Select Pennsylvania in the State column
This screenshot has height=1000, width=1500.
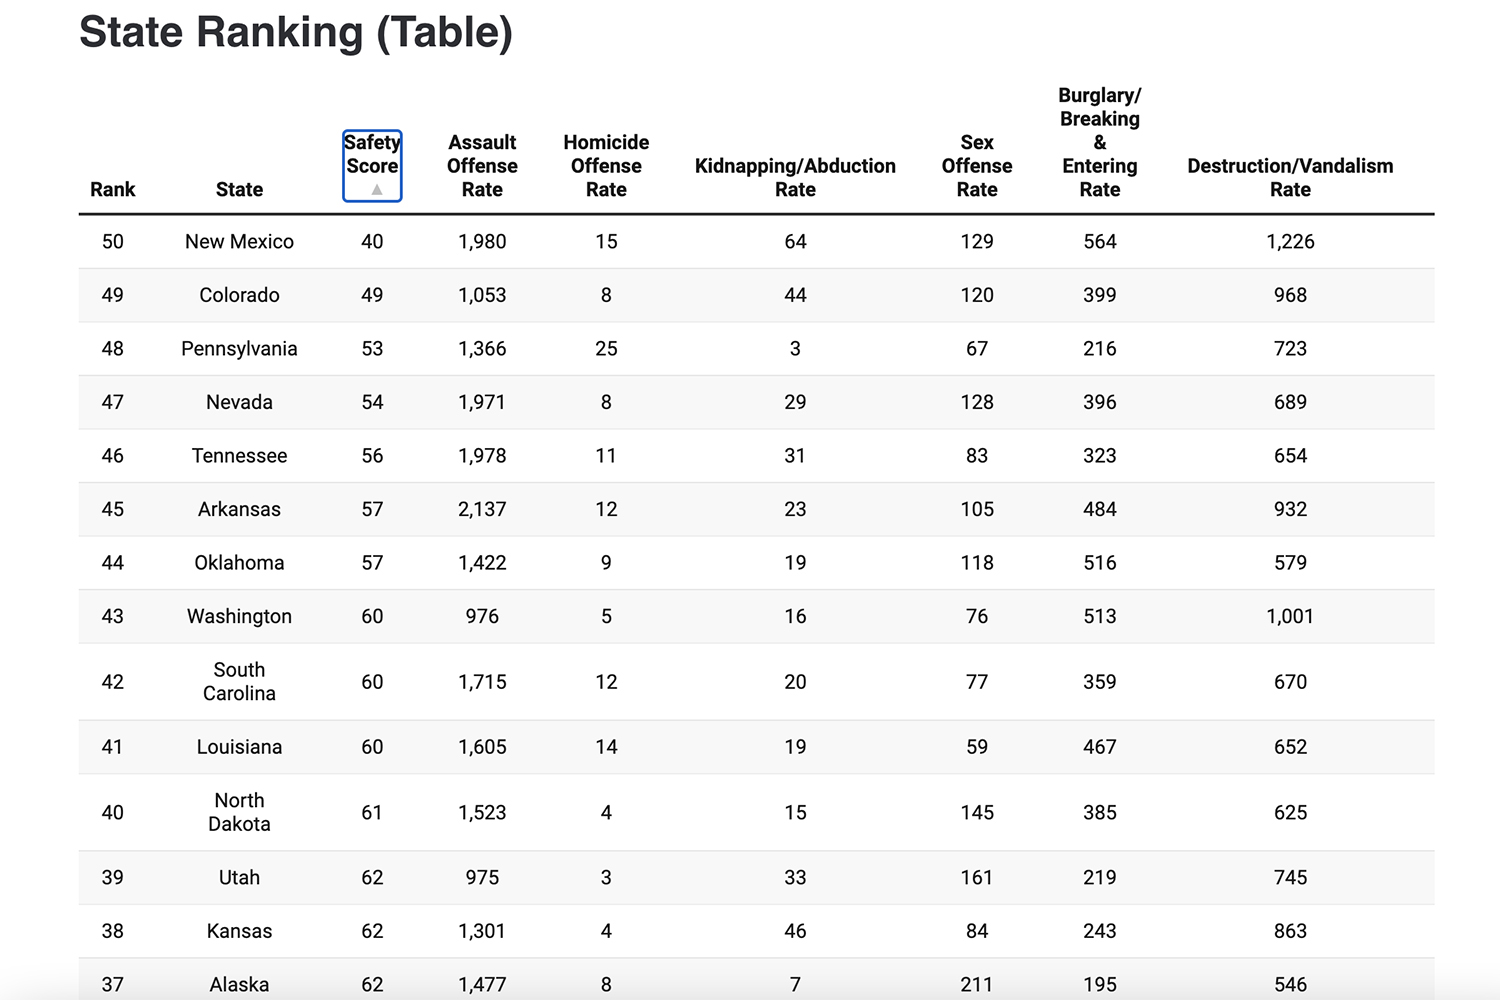239,349
